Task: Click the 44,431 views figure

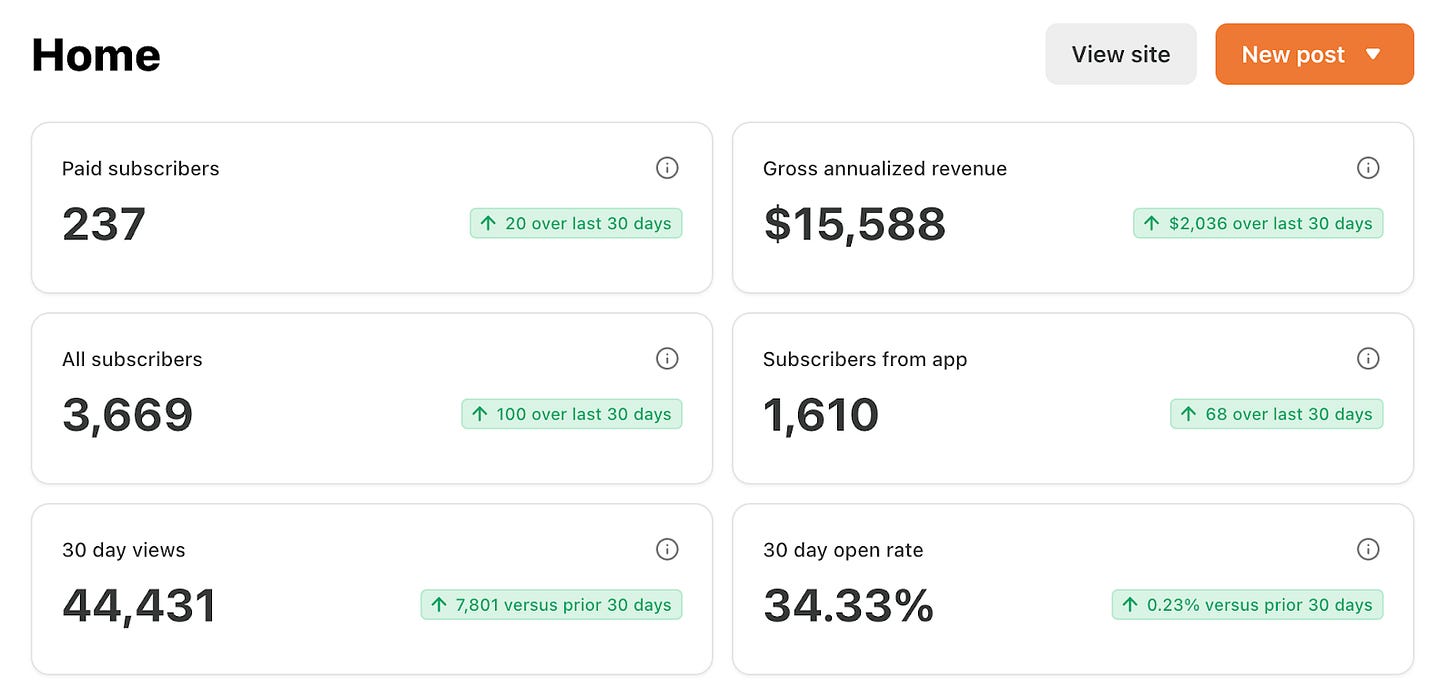Action: coord(139,605)
